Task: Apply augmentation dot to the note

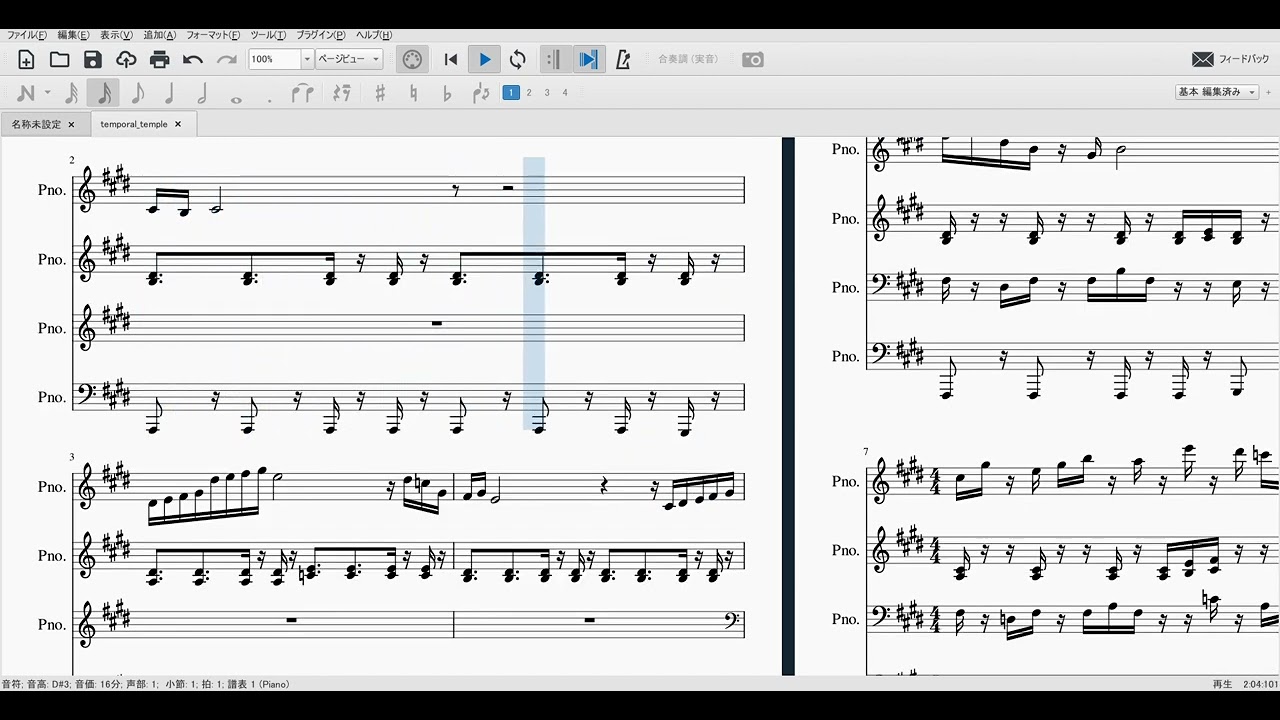Action: tap(269, 99)
